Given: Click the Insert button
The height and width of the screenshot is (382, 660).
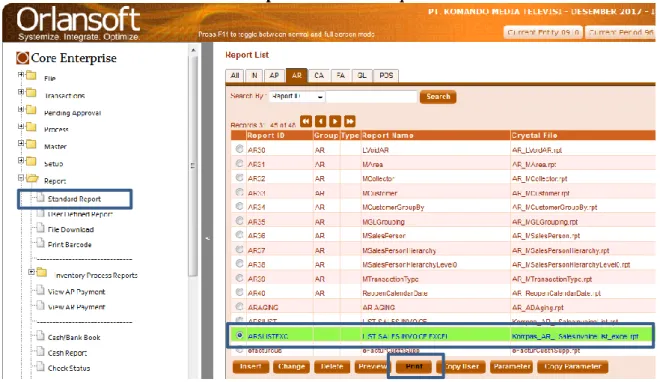Looking at the screenshot, I should pyautogui.click(x=251, y=367).
